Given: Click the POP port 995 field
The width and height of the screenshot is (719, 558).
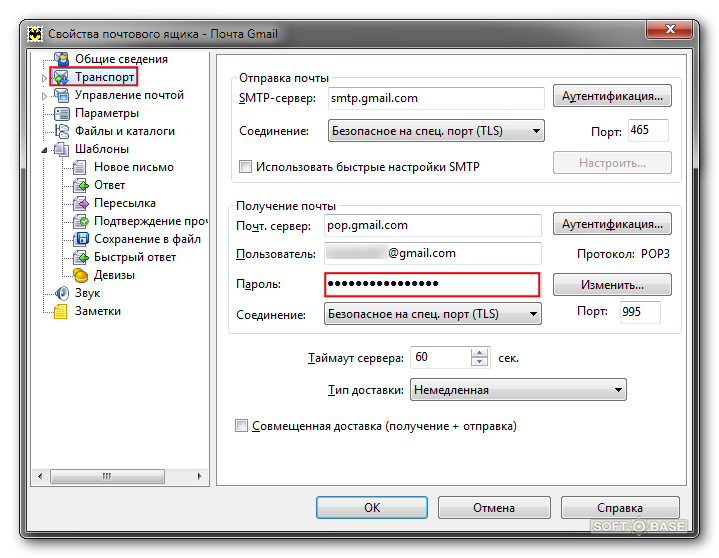Looking at the screenshot, I should pyautogui.click(x=640, y=312).
